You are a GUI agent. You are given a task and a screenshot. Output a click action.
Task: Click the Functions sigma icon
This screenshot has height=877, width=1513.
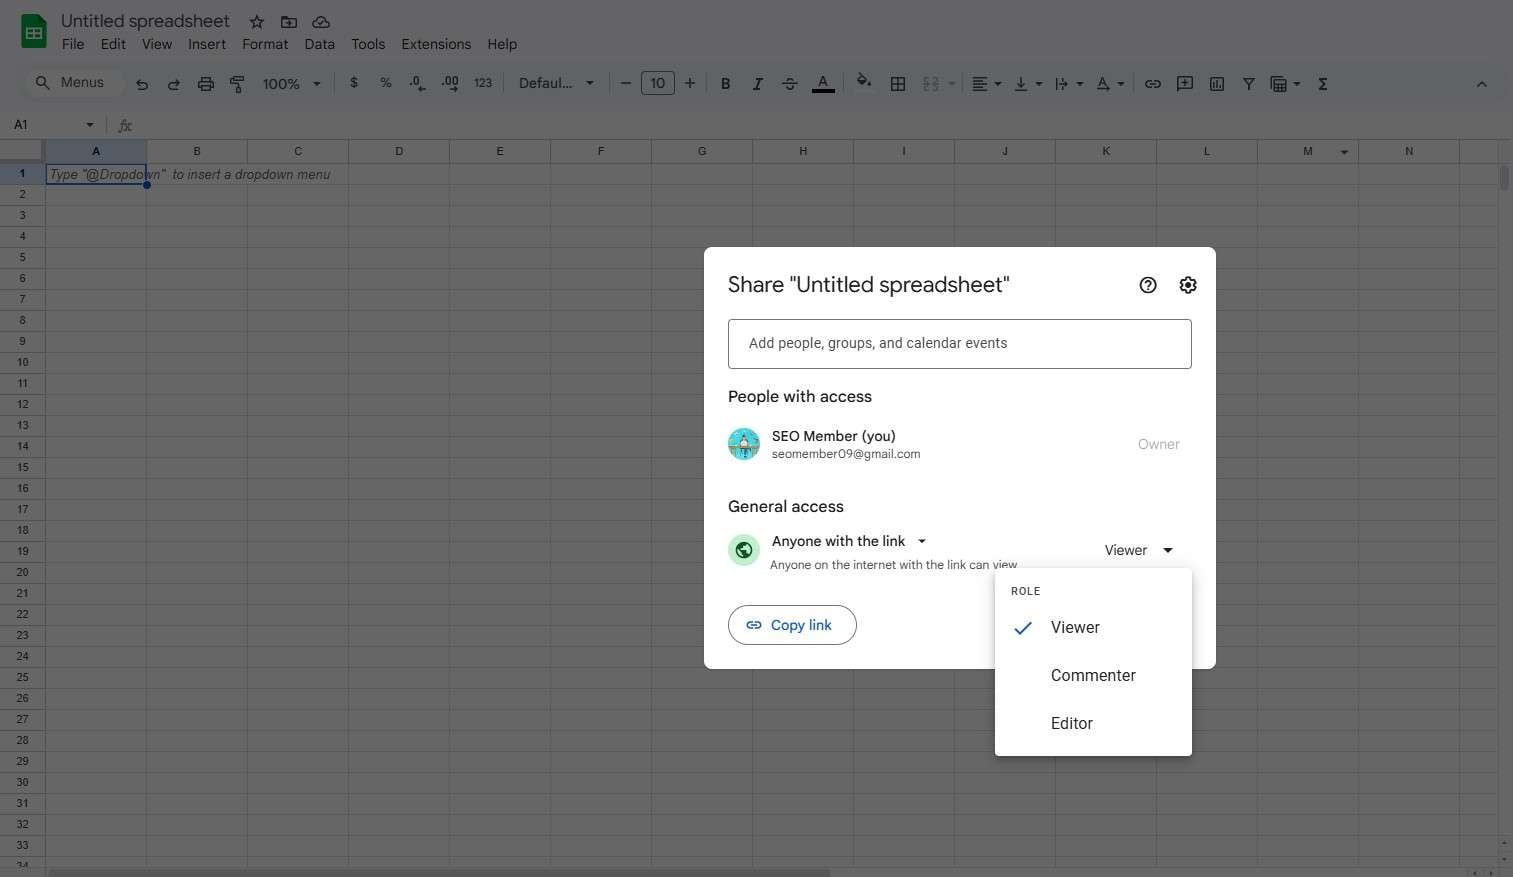tap(1323, 84)
